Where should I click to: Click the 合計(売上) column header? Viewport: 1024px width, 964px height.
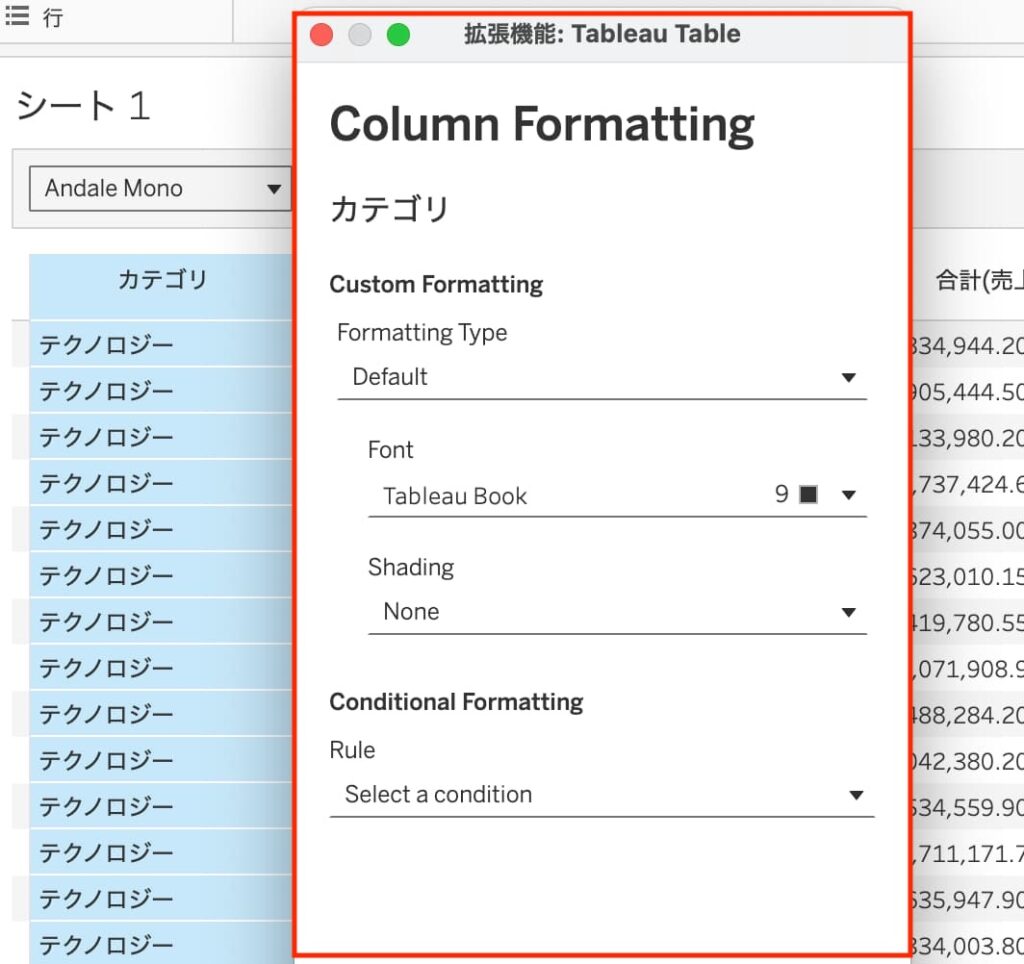(975, 281)
